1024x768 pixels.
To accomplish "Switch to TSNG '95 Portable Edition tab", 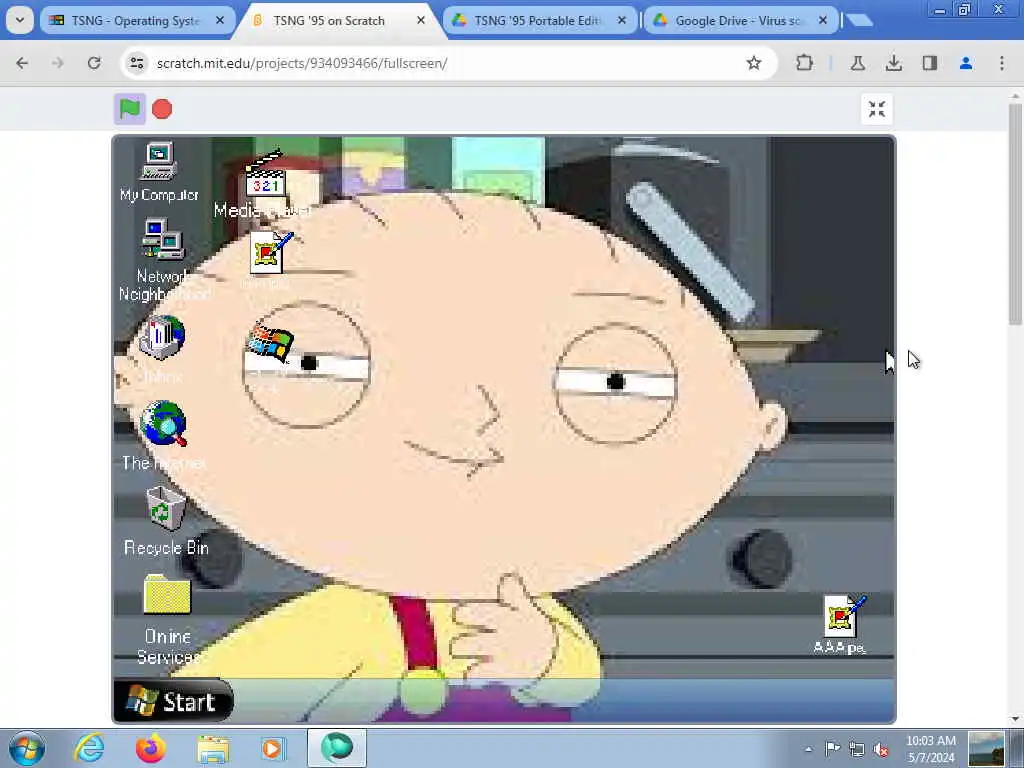I will tap(537, 21).
